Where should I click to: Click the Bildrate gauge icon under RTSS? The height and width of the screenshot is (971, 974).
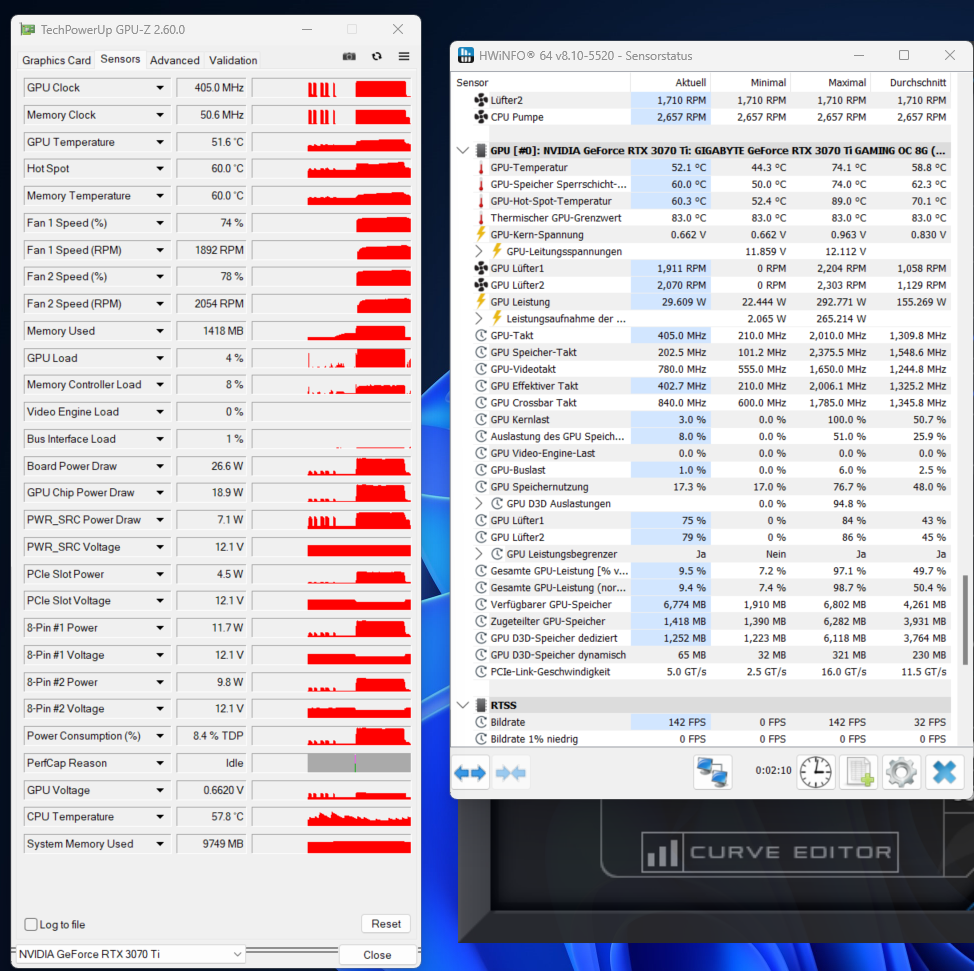(x=481, y=722)
